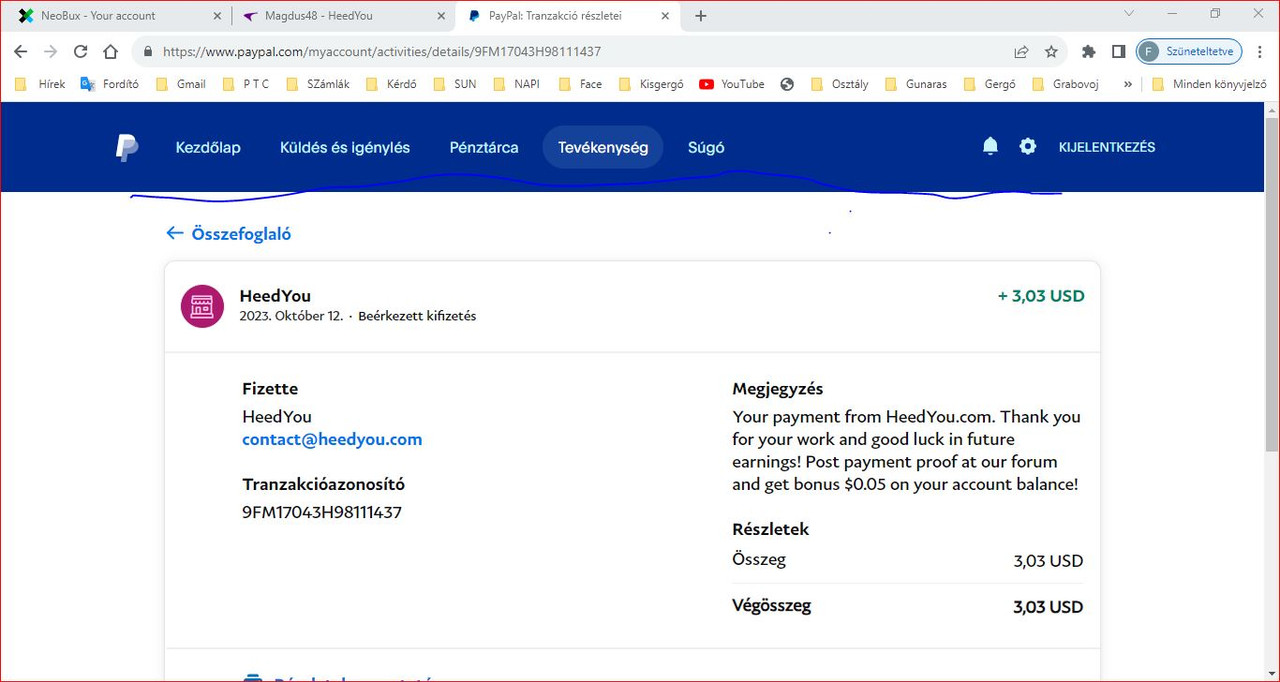The width and height of the screenshot is (1280, 682).
Task: Open the YouTube bookmark
Action: pyautogui.click(x=732, y=84)
